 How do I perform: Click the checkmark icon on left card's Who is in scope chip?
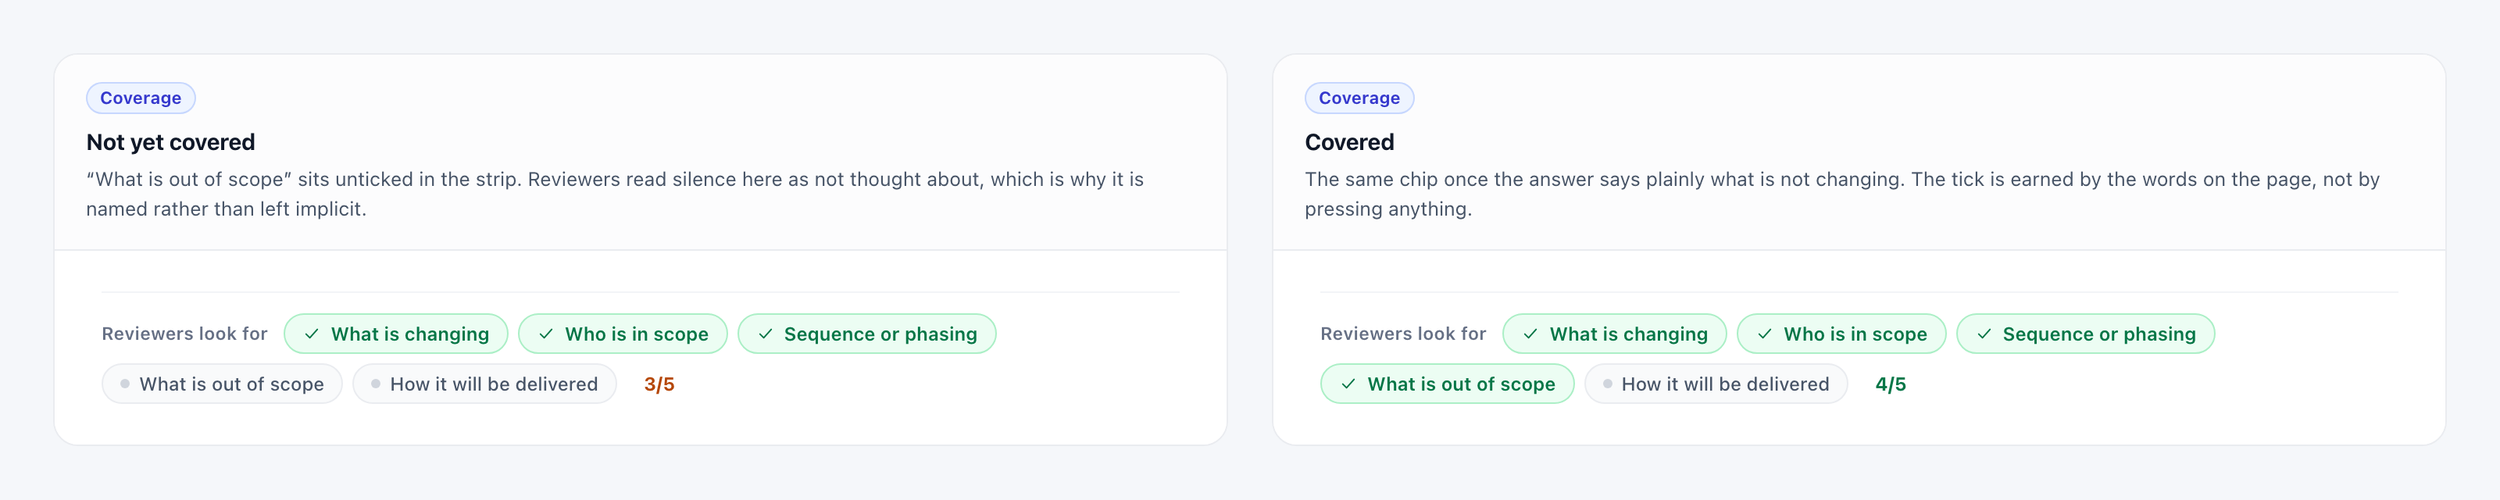click(546, 334)
